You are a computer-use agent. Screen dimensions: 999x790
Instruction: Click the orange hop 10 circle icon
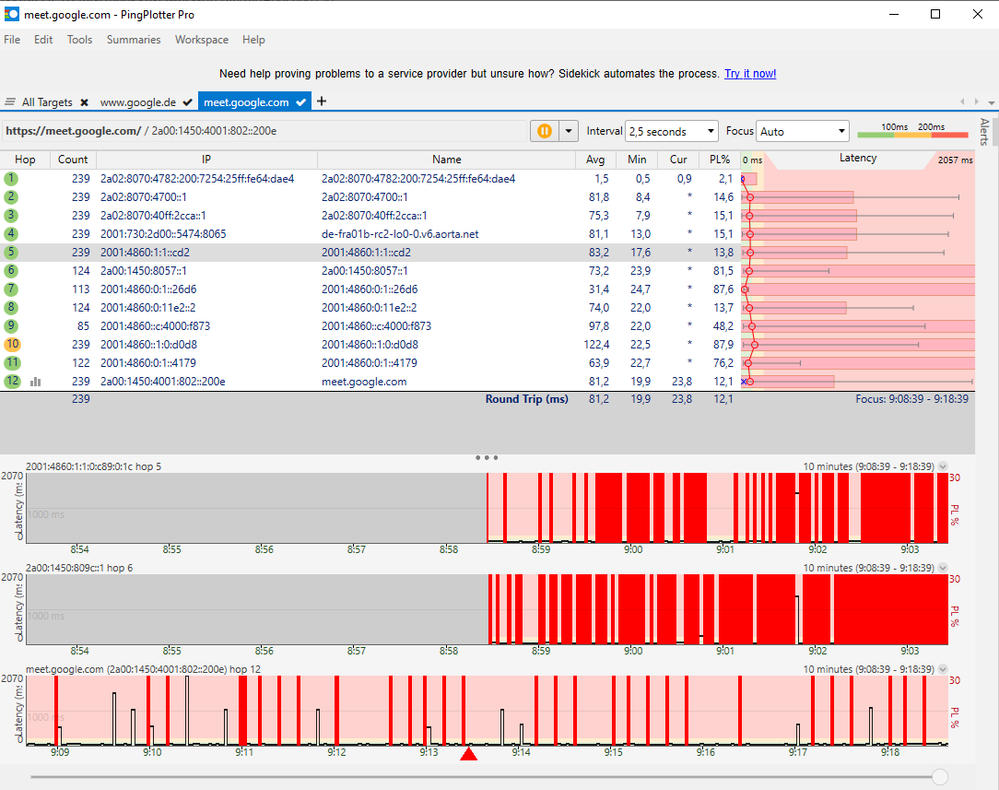pyautogui.click(x=12, y=345)
